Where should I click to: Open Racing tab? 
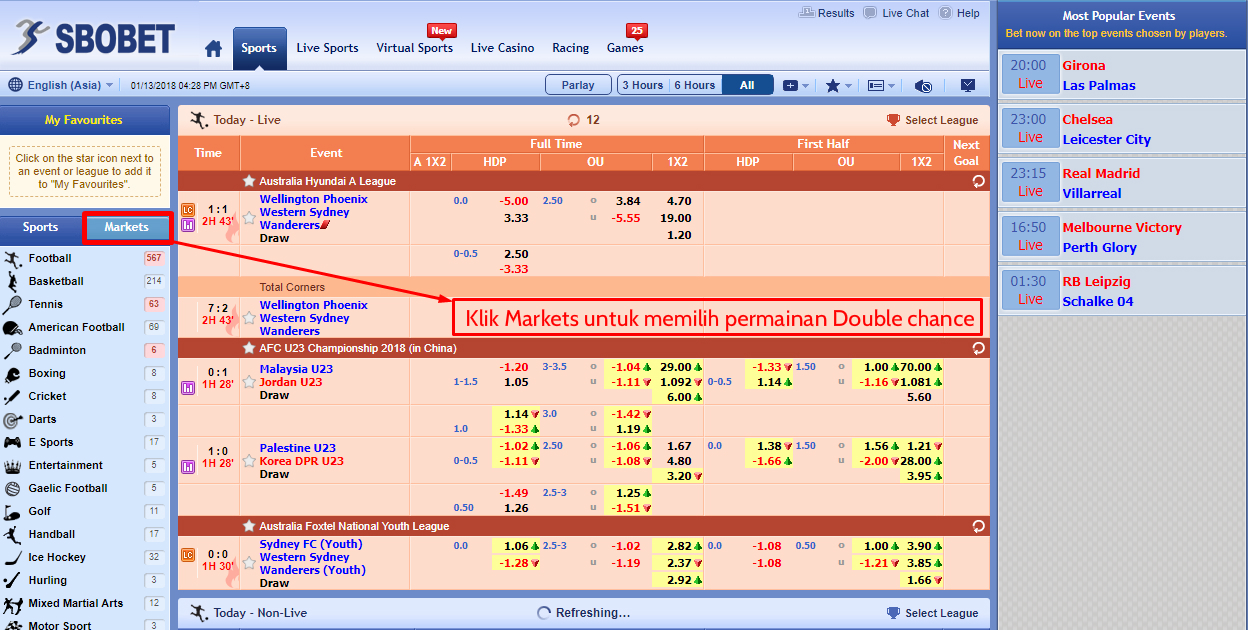[x=570, y=48]
